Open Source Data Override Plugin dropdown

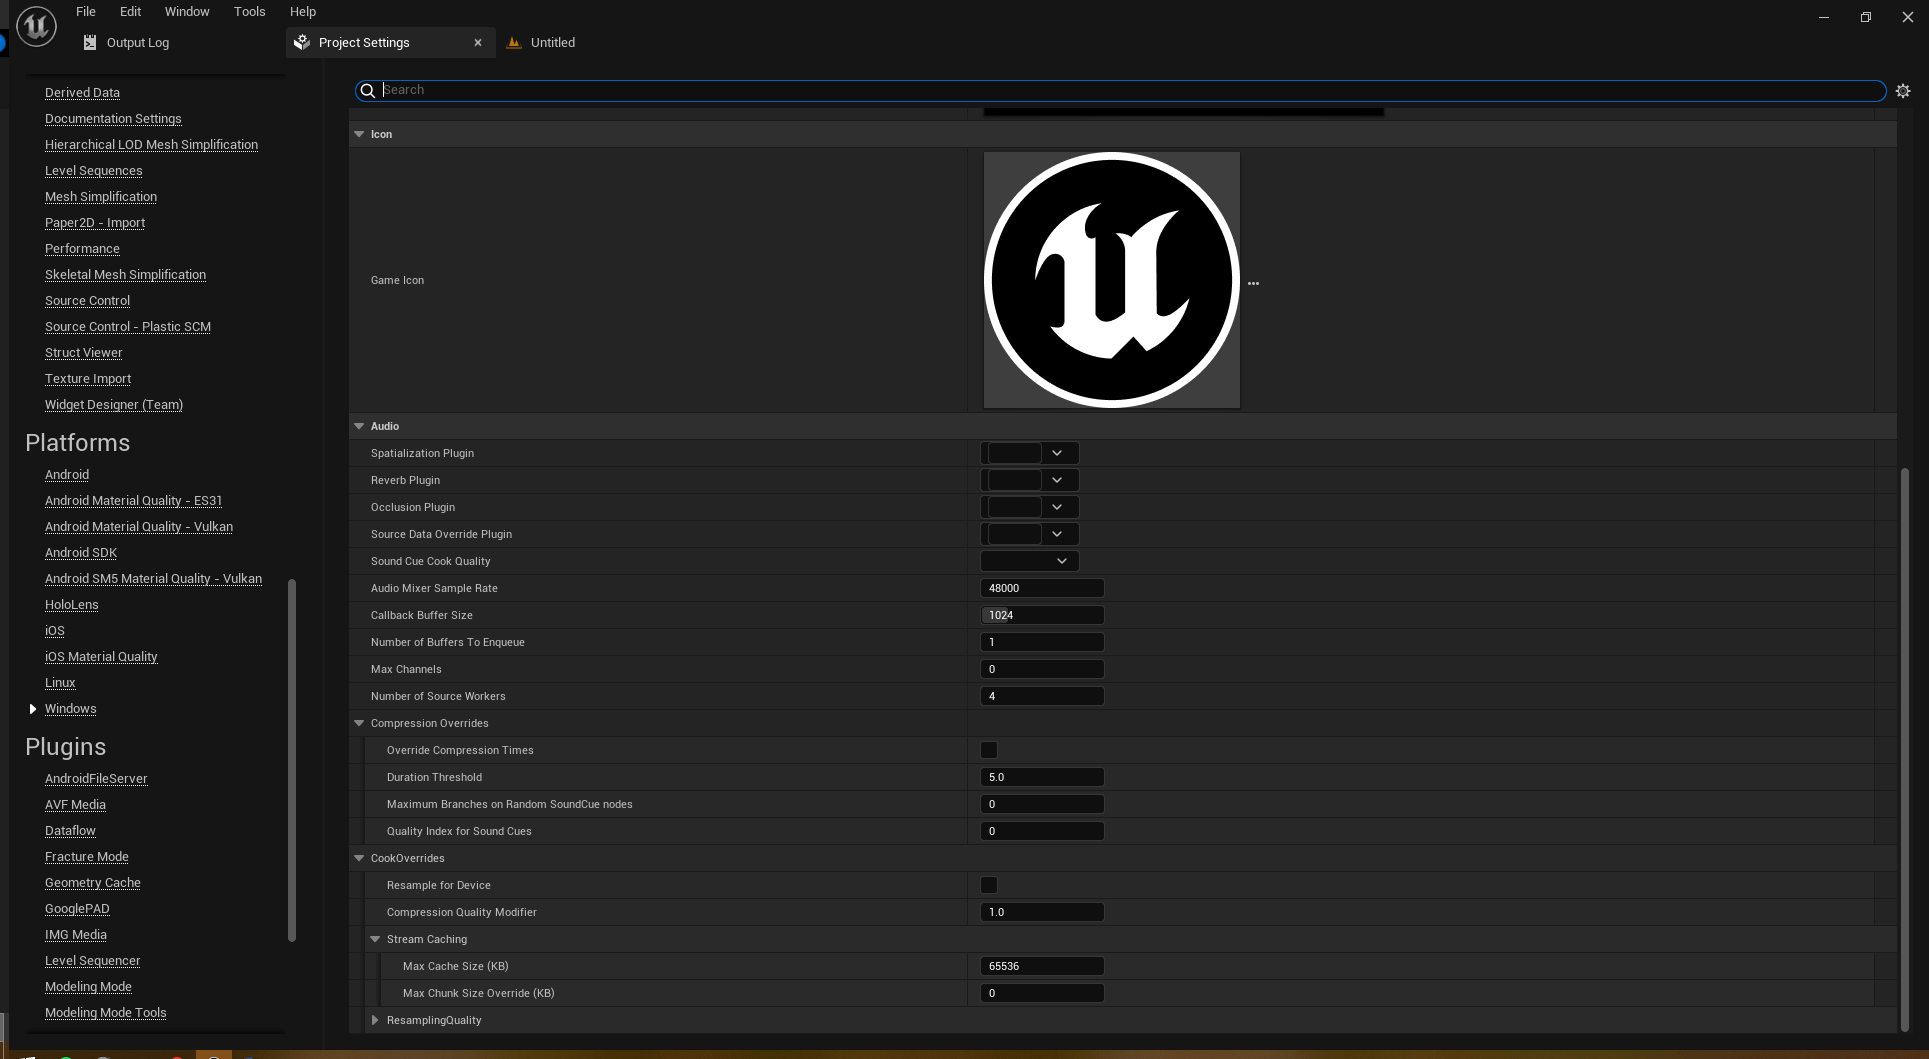1029,534
